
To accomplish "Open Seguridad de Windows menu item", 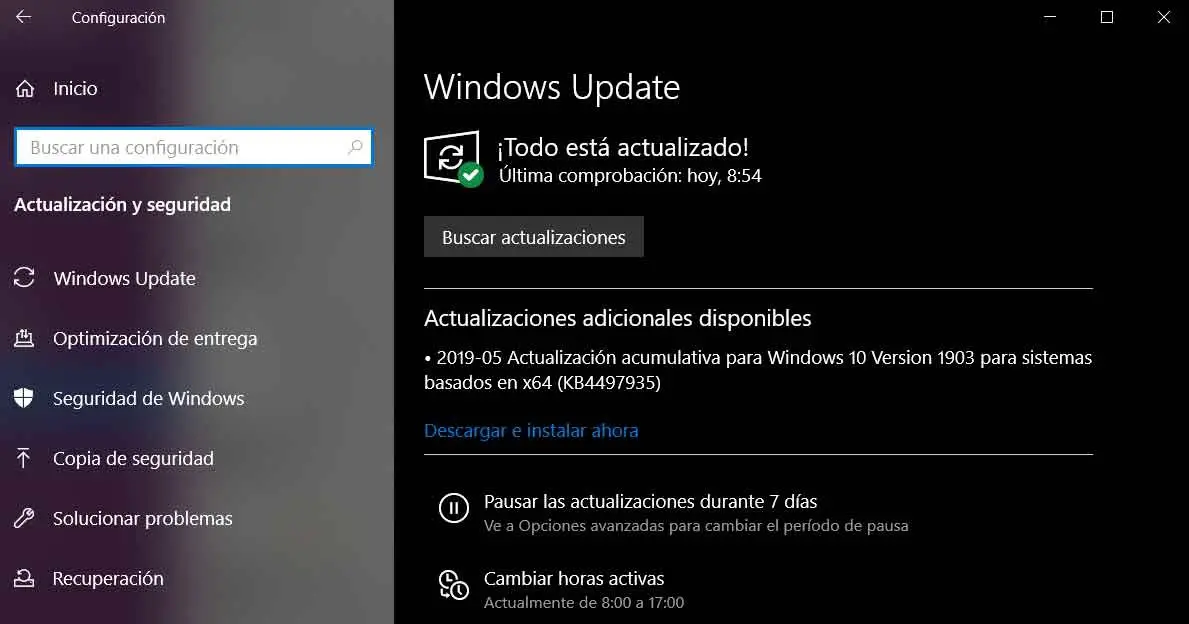I will [149, 398].
